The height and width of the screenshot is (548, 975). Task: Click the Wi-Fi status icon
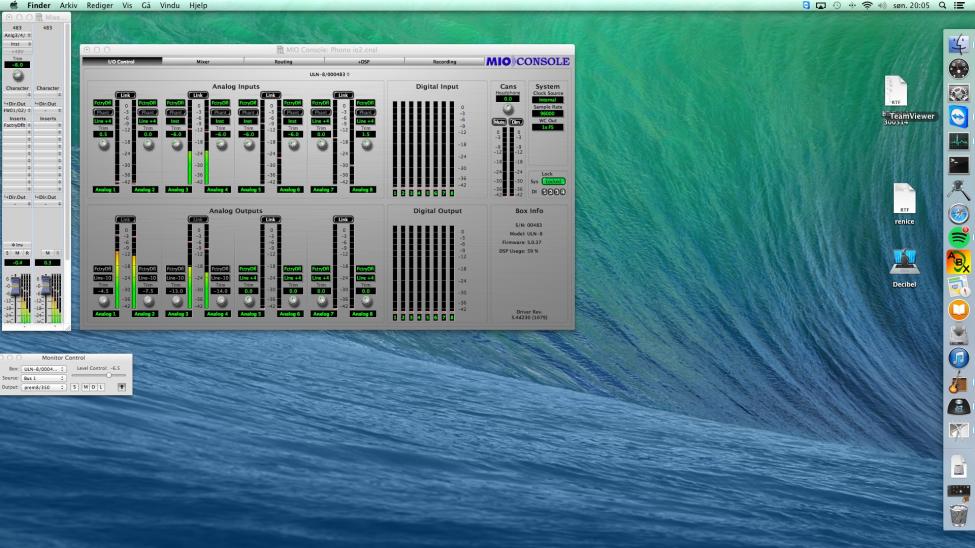pos(867,5)
